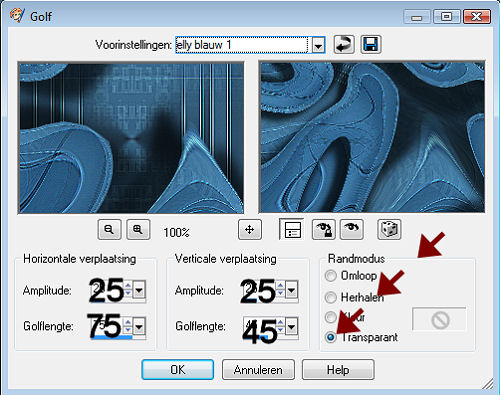Click the Annuleren button
Screen dimensions: 500x395
pyautogui.click(x=258, y=370)
